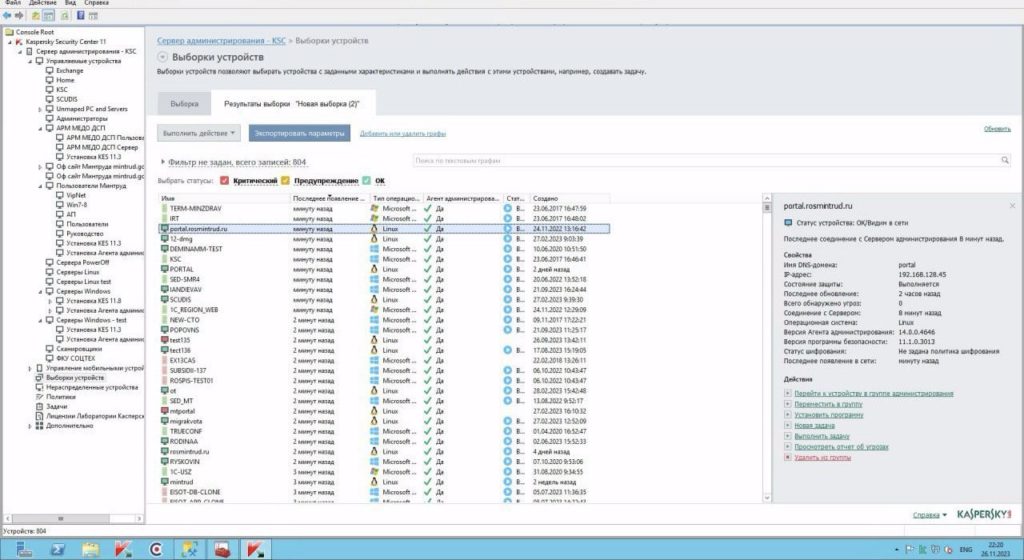Screen dimensions: 1024x560
Task: Toggle the Предупреждение status checkbox
Action: click(x=286, y=180)
